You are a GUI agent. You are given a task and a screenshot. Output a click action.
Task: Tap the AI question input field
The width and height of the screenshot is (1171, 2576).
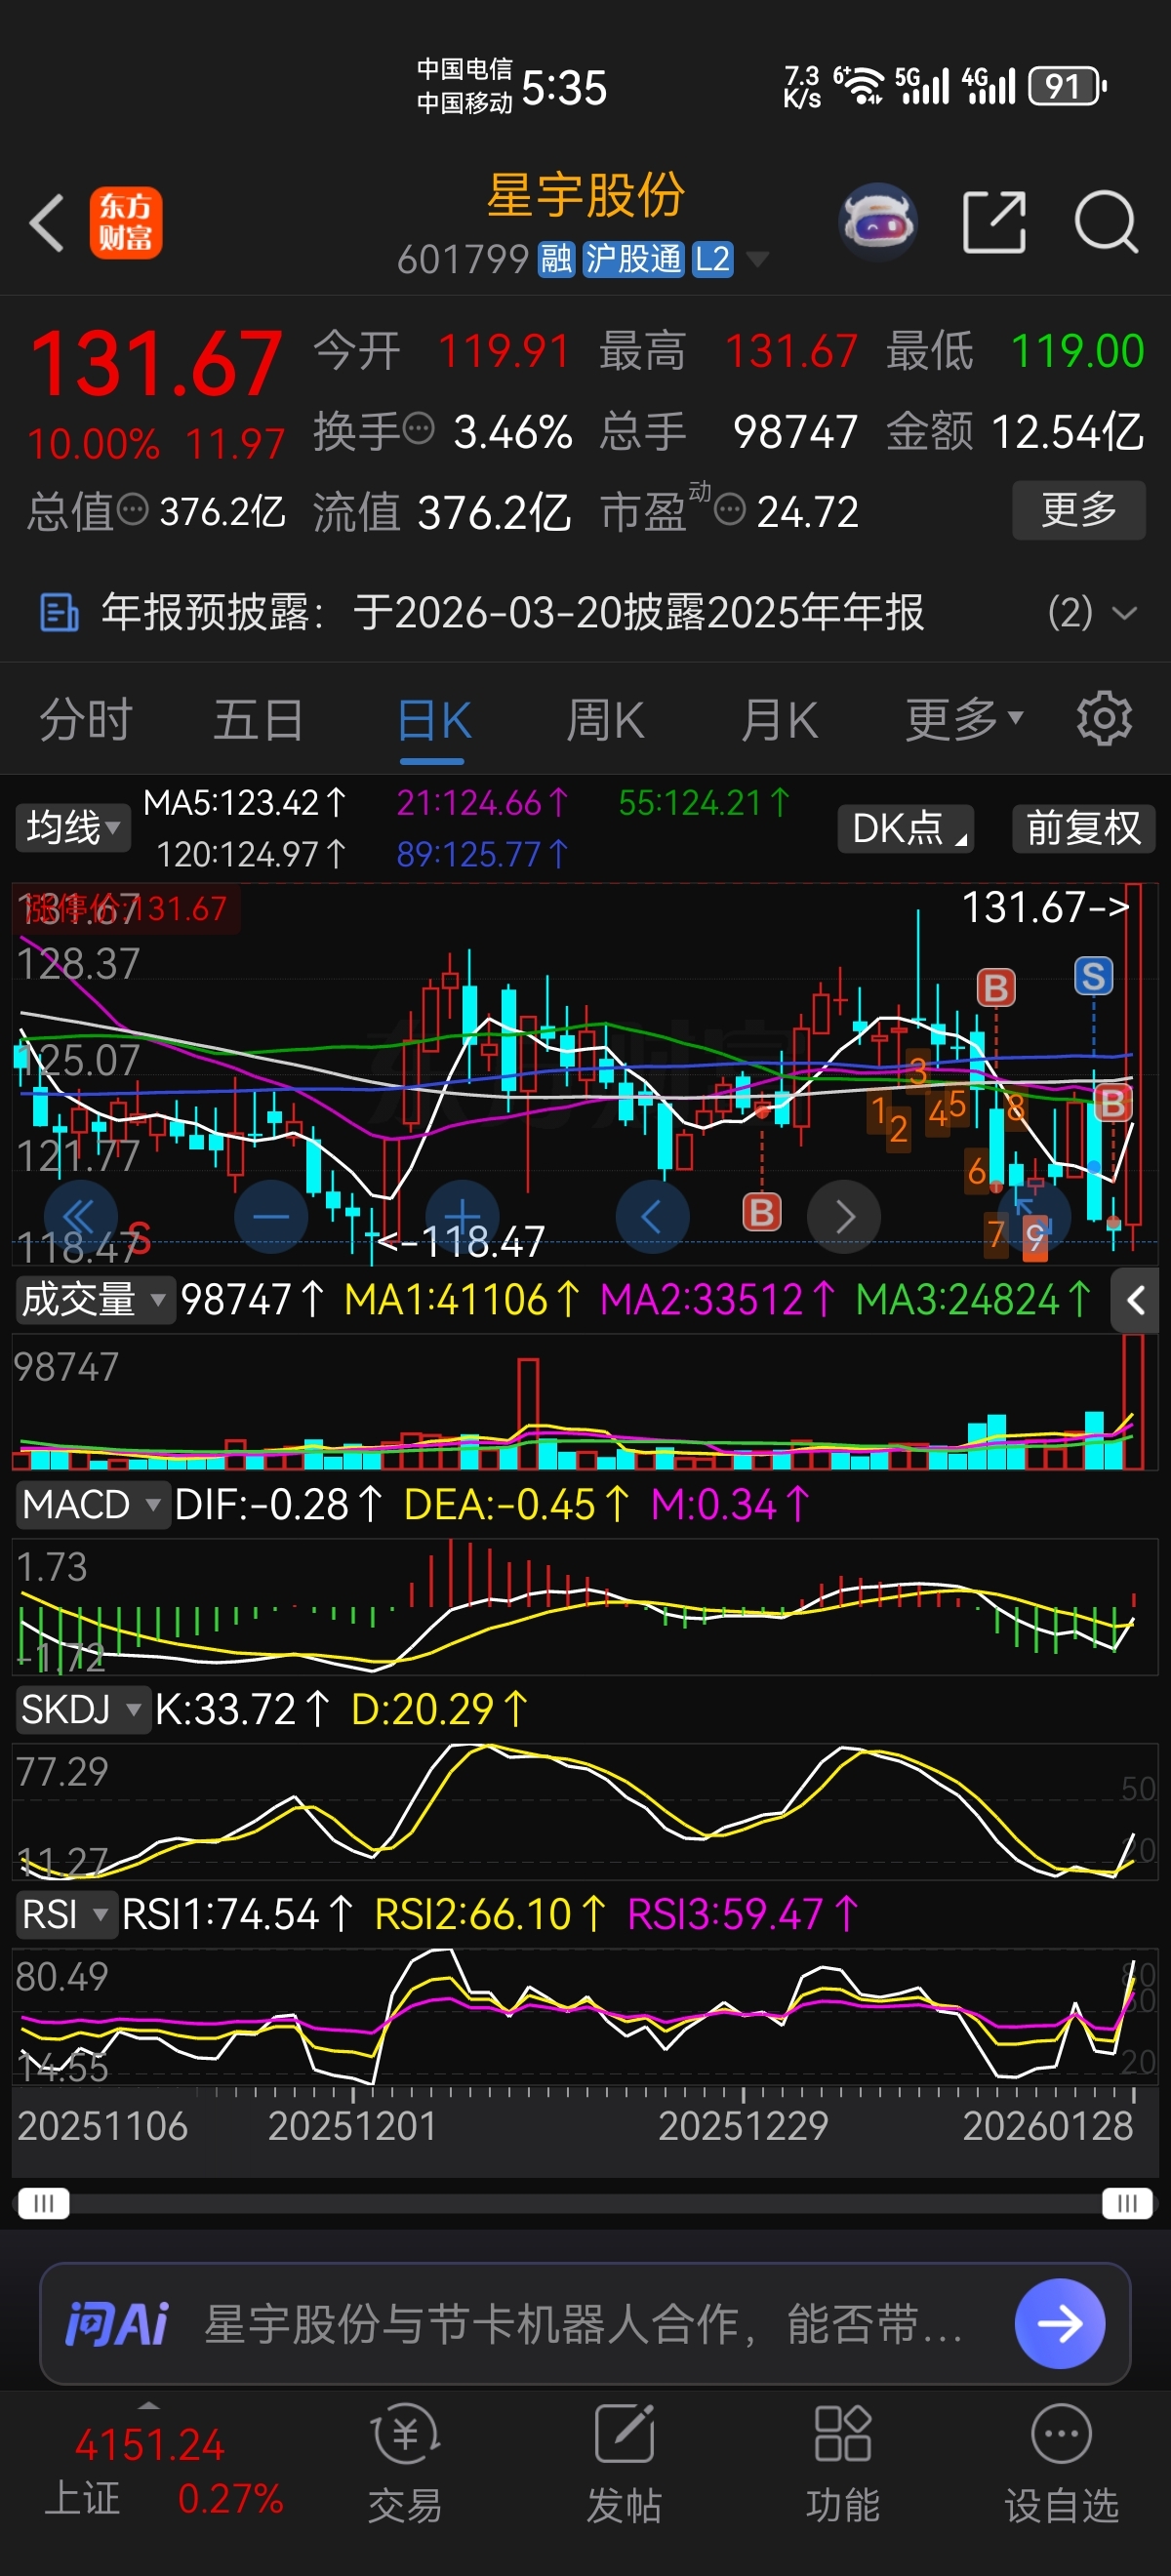(585, 2323)
